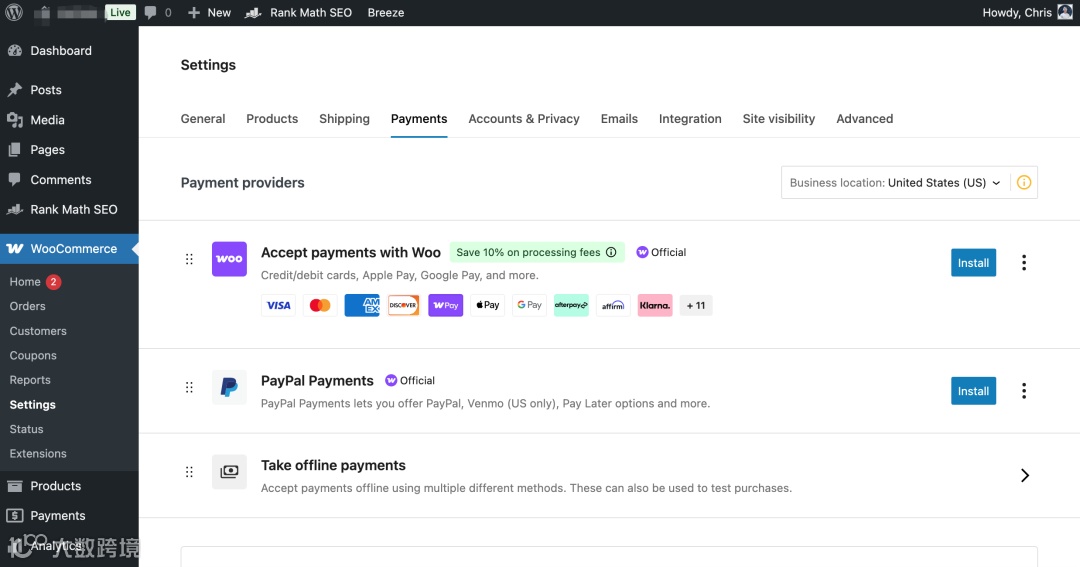Click the purple Woo provider logo
Screen dimensions: 1080x567
(229, 259)
